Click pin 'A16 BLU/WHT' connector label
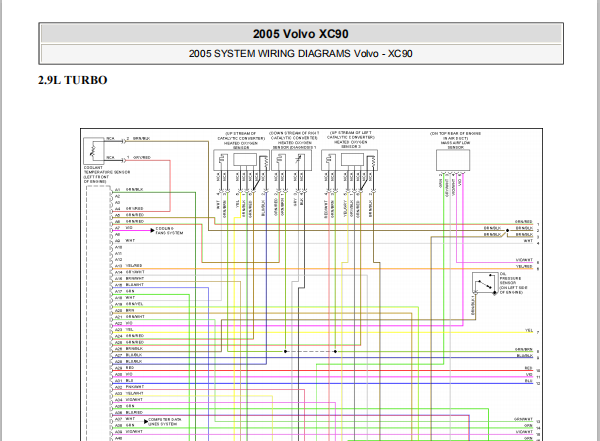 pos(129,285)
